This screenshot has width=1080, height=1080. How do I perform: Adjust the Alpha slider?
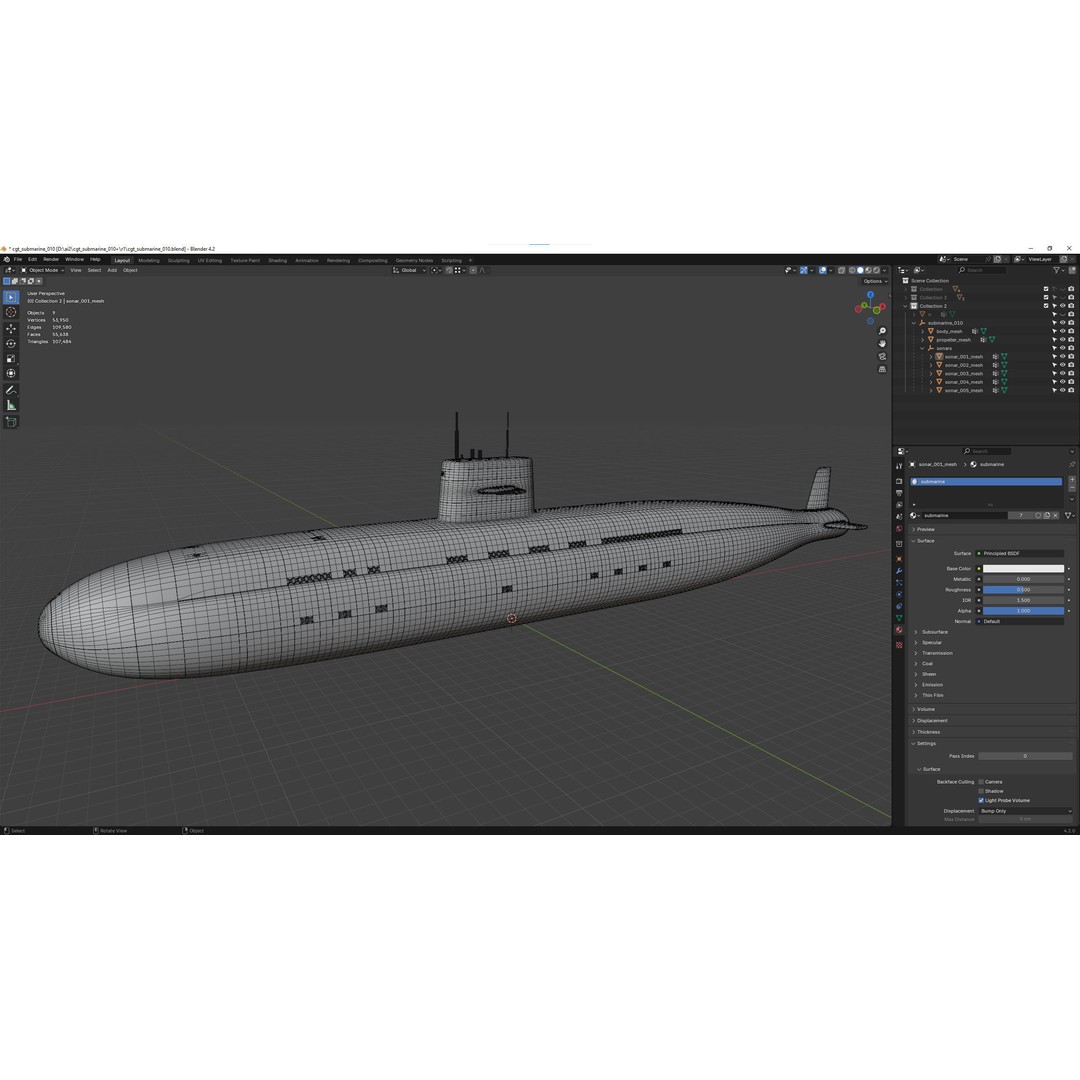[1023, 610]
